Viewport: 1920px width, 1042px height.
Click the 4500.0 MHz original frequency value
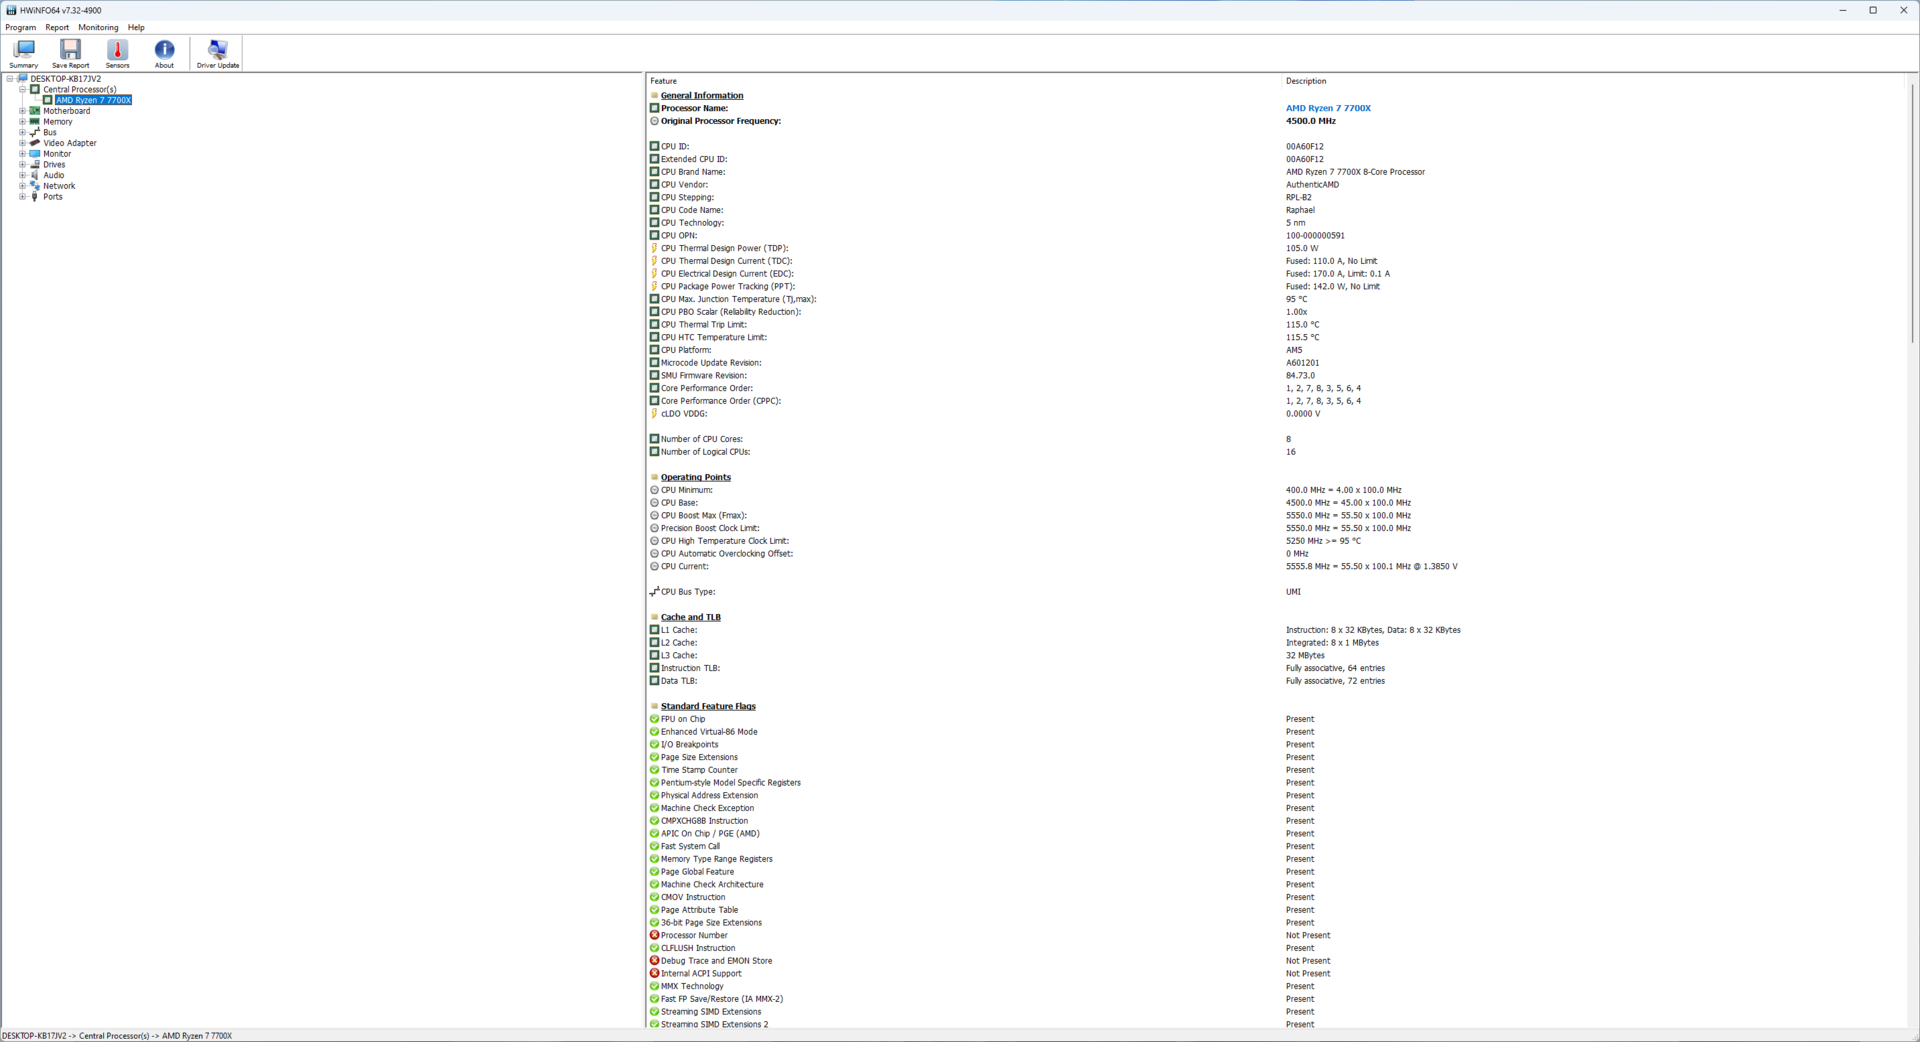point(1311,121)
